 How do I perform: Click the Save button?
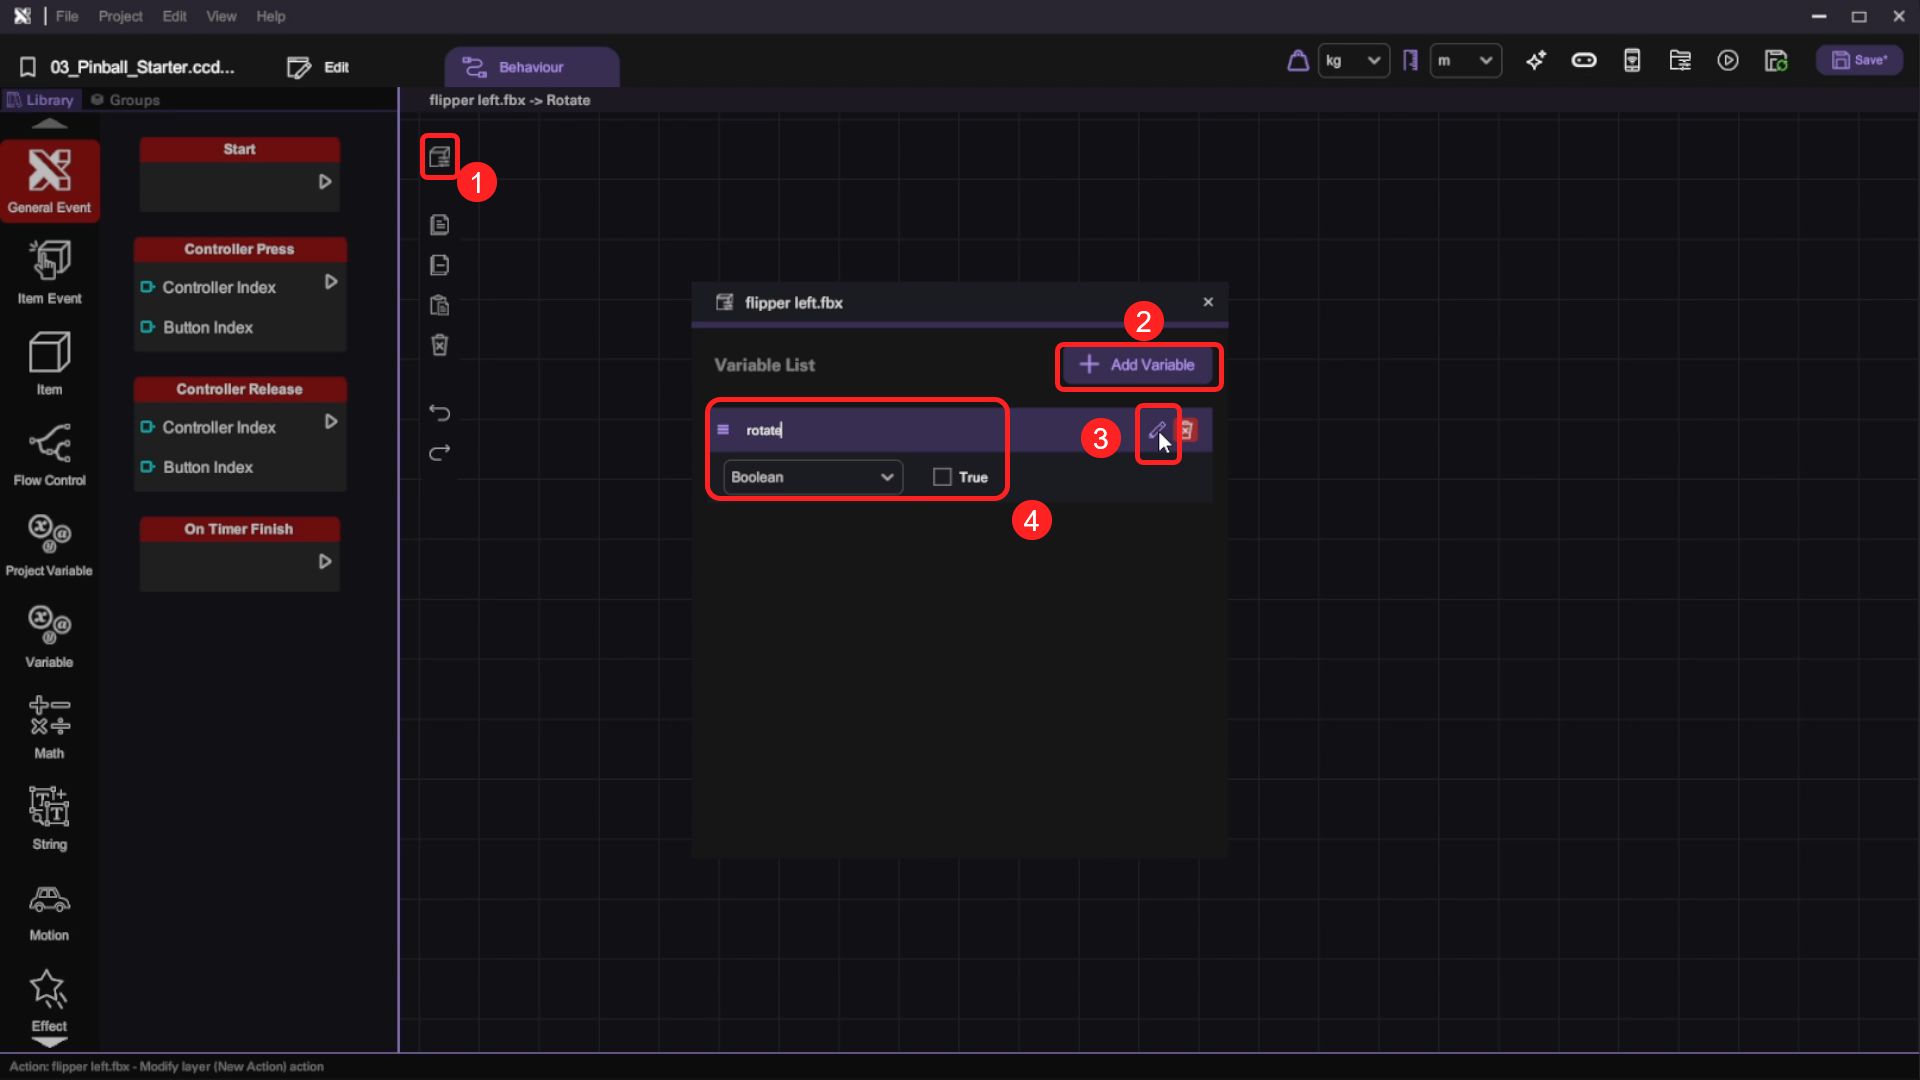point(1858,61)
